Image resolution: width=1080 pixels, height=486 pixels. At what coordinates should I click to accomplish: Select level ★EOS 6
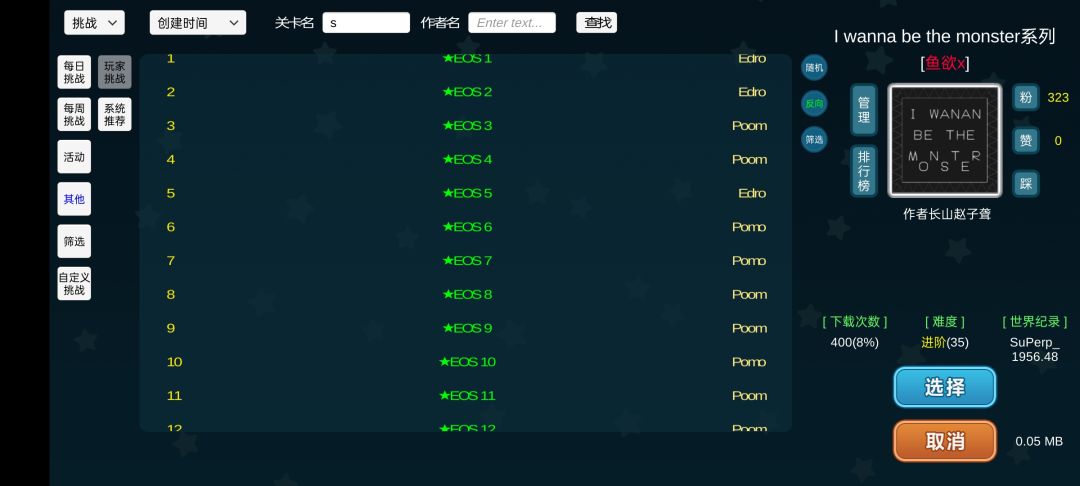click(x=466, y=227)
